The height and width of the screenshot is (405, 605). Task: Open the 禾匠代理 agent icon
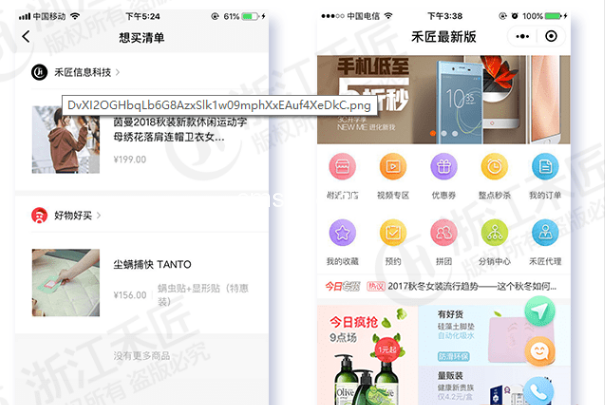click(545, 233)
